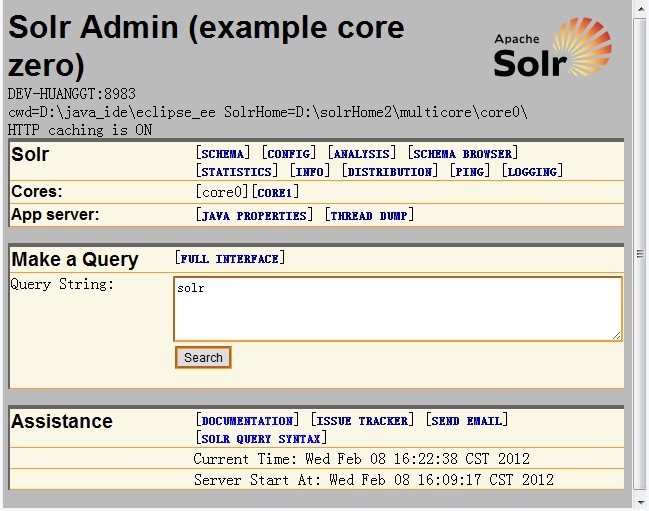Image resolution: width=649 pixels, height=511 pixels.
Task: View the STATISTICS page
Action: coord(237,171)
